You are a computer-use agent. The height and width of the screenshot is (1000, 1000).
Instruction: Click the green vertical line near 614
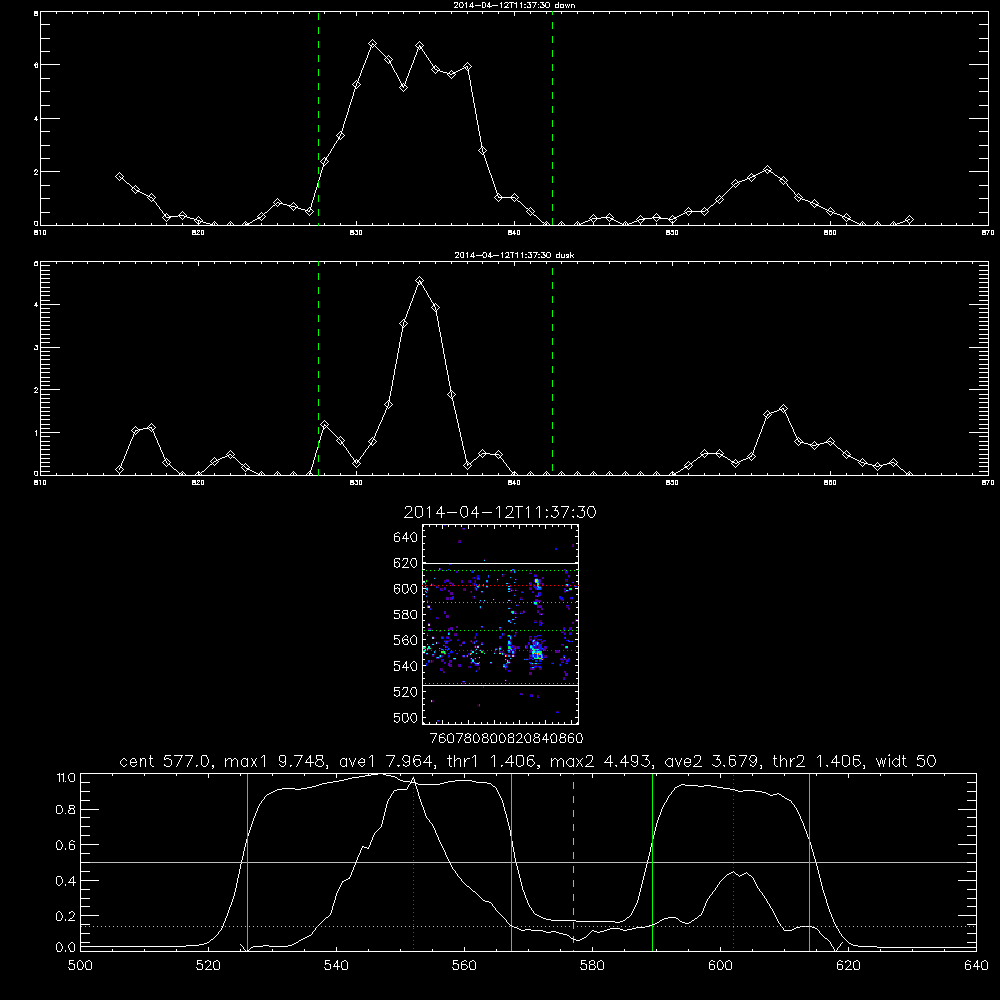tap(809, 862)
